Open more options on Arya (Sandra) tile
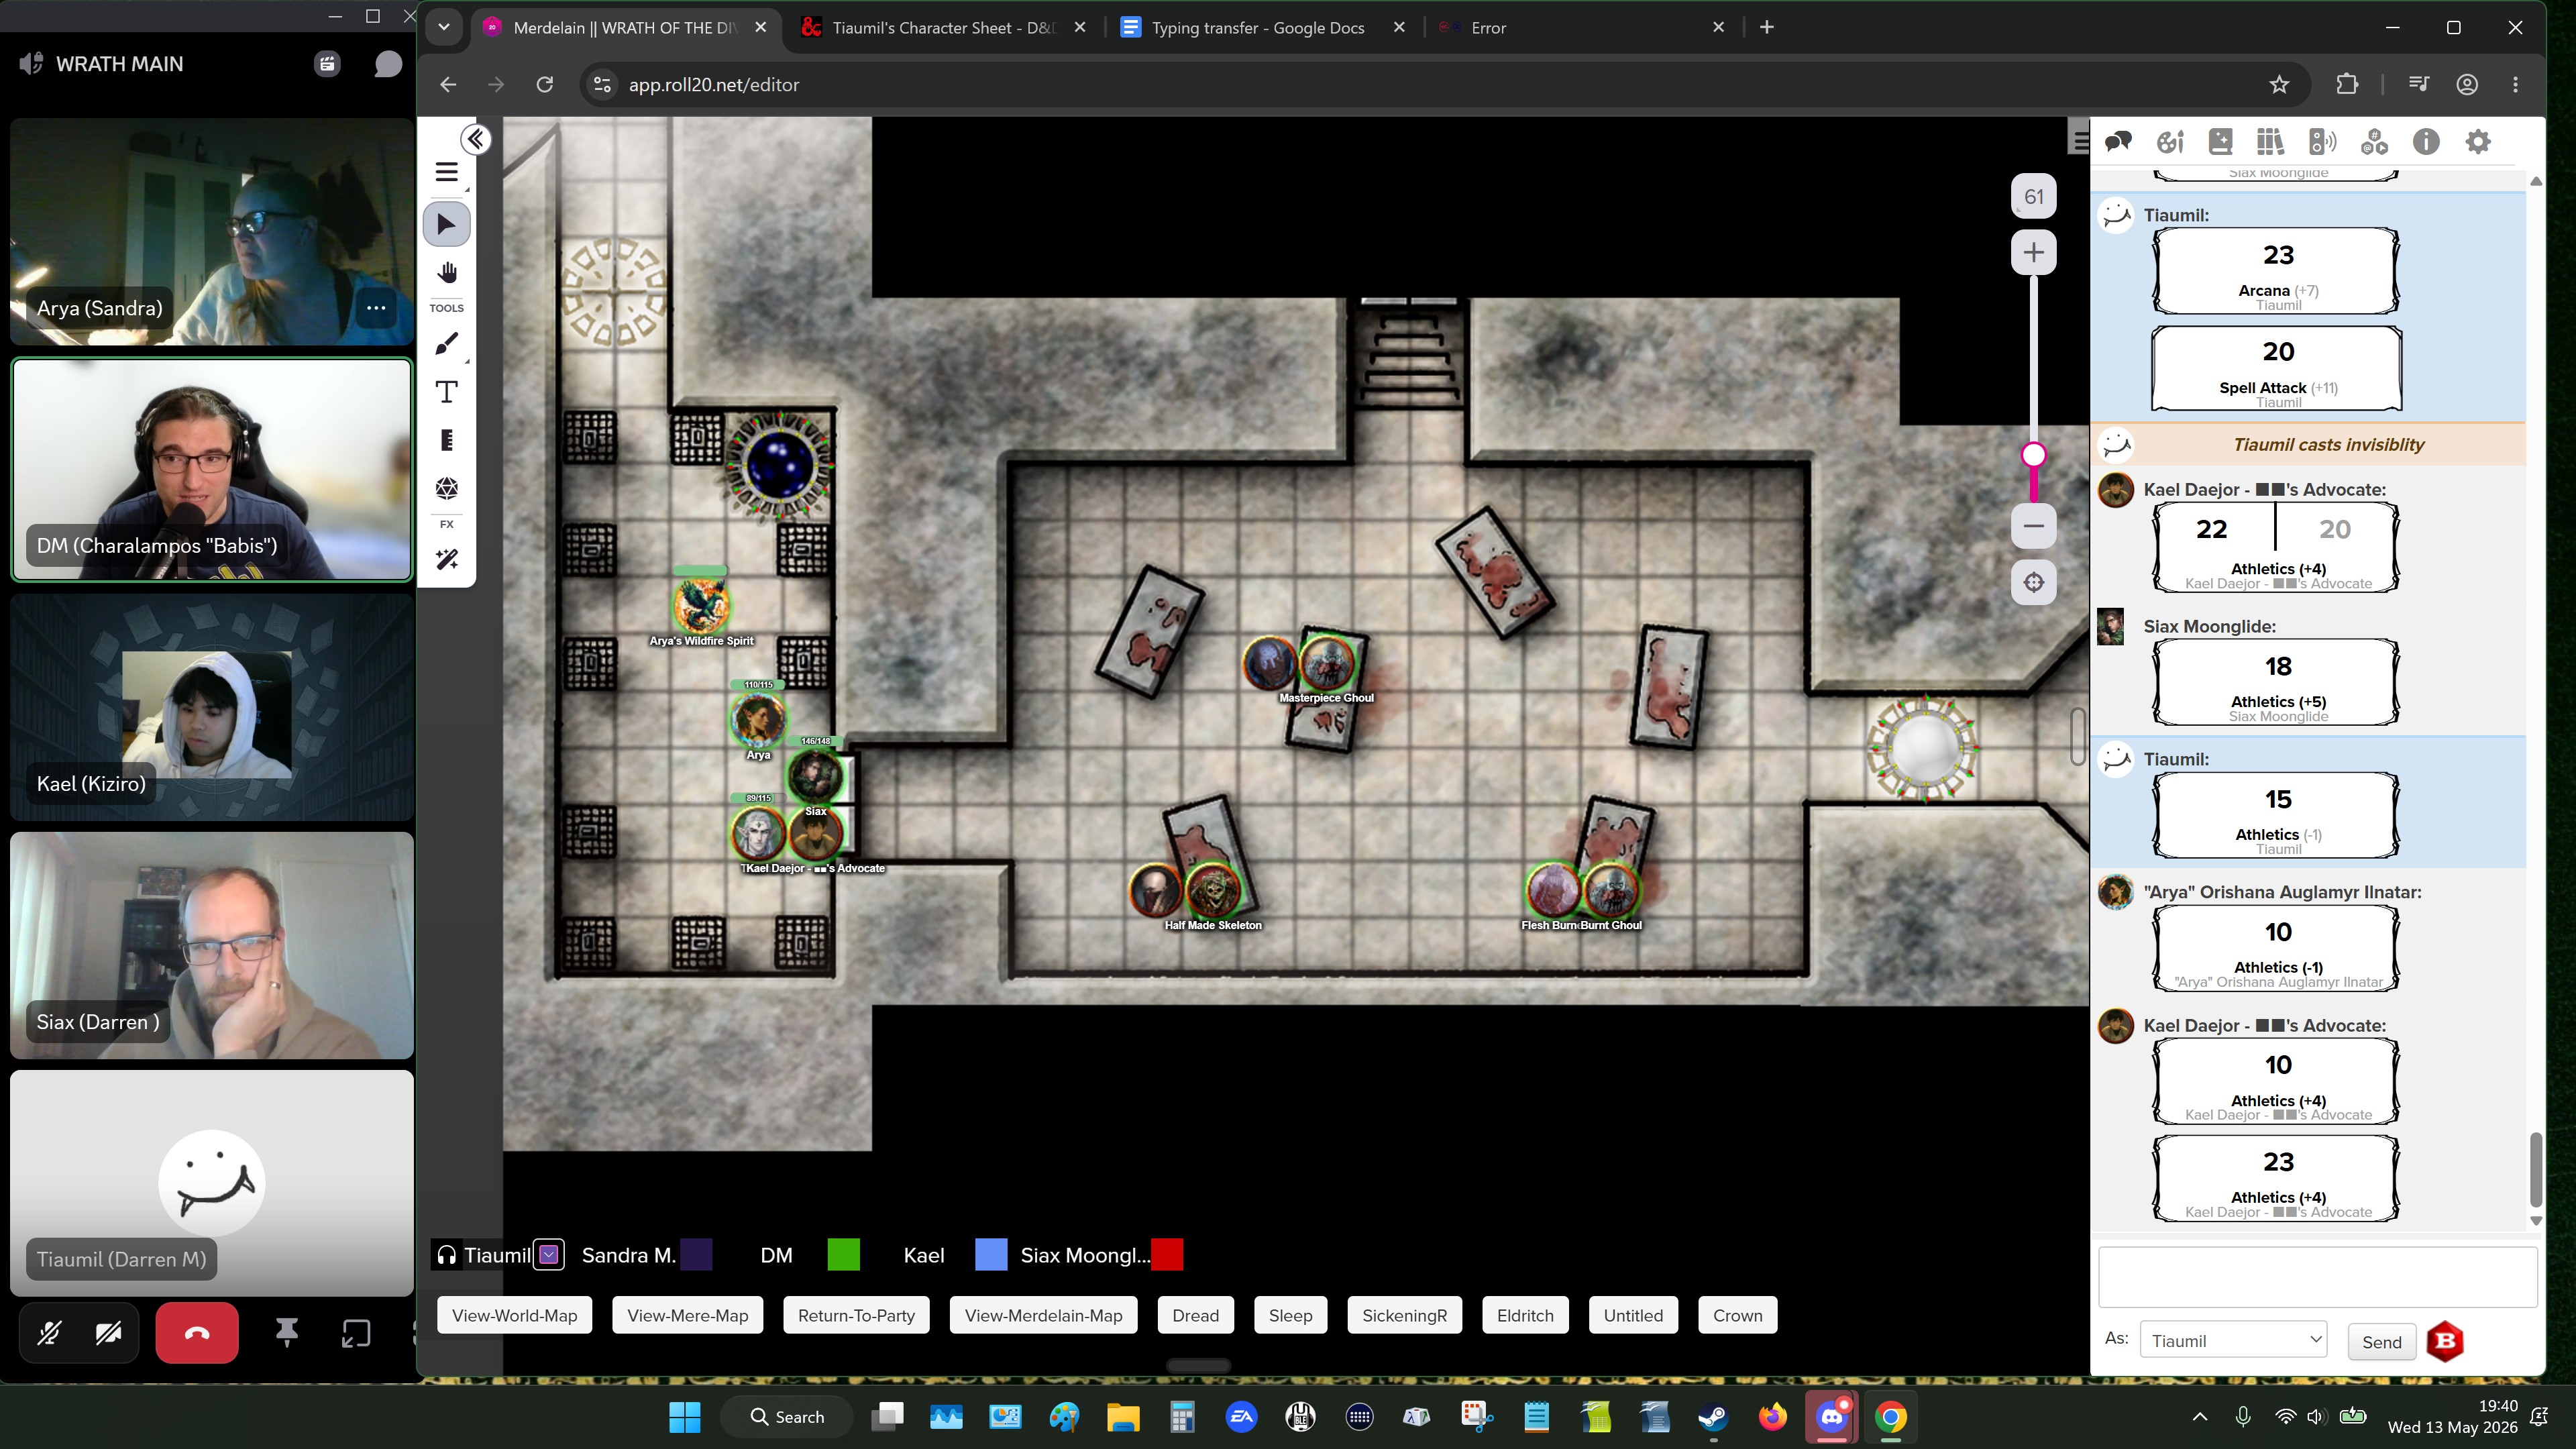Viewport: 2576px width, 1449px height. click(x=376, y=308)
